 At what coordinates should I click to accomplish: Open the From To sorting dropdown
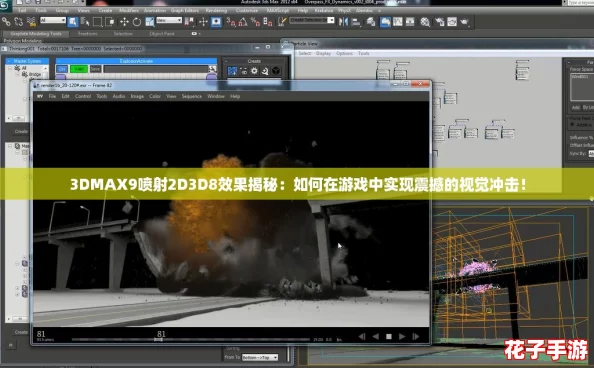coord(259,357)
